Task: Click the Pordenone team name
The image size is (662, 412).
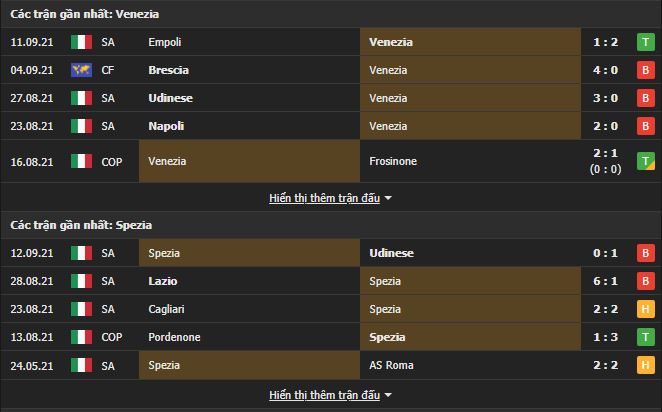Action: pos(173,337)
